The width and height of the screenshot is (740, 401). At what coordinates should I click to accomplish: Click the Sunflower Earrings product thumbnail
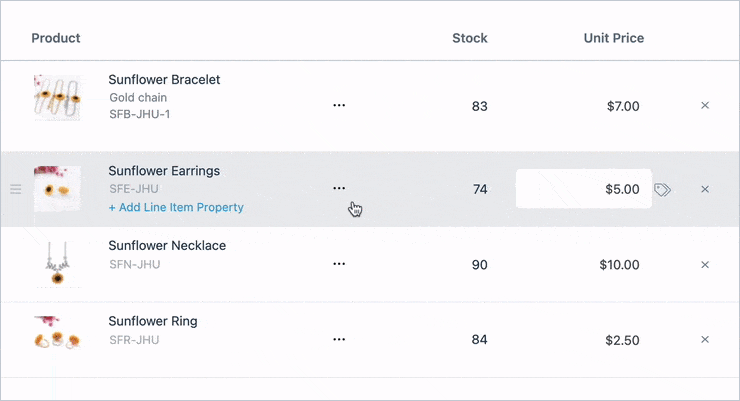[57, 189]
